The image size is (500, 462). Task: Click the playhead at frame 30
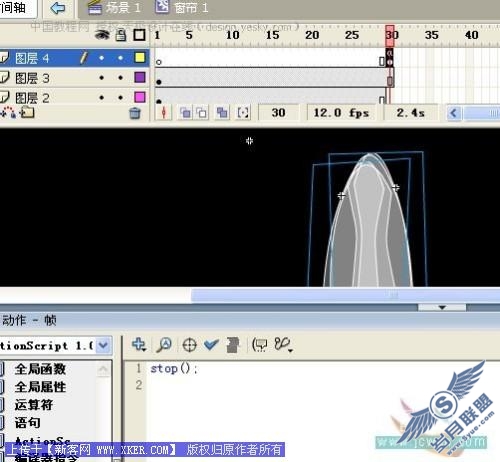[x=390, y=35]
